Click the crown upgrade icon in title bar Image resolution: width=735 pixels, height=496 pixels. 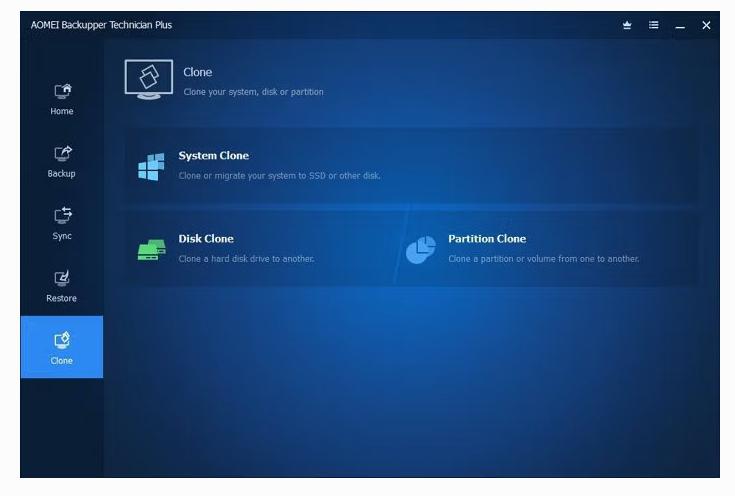point(627,25)
